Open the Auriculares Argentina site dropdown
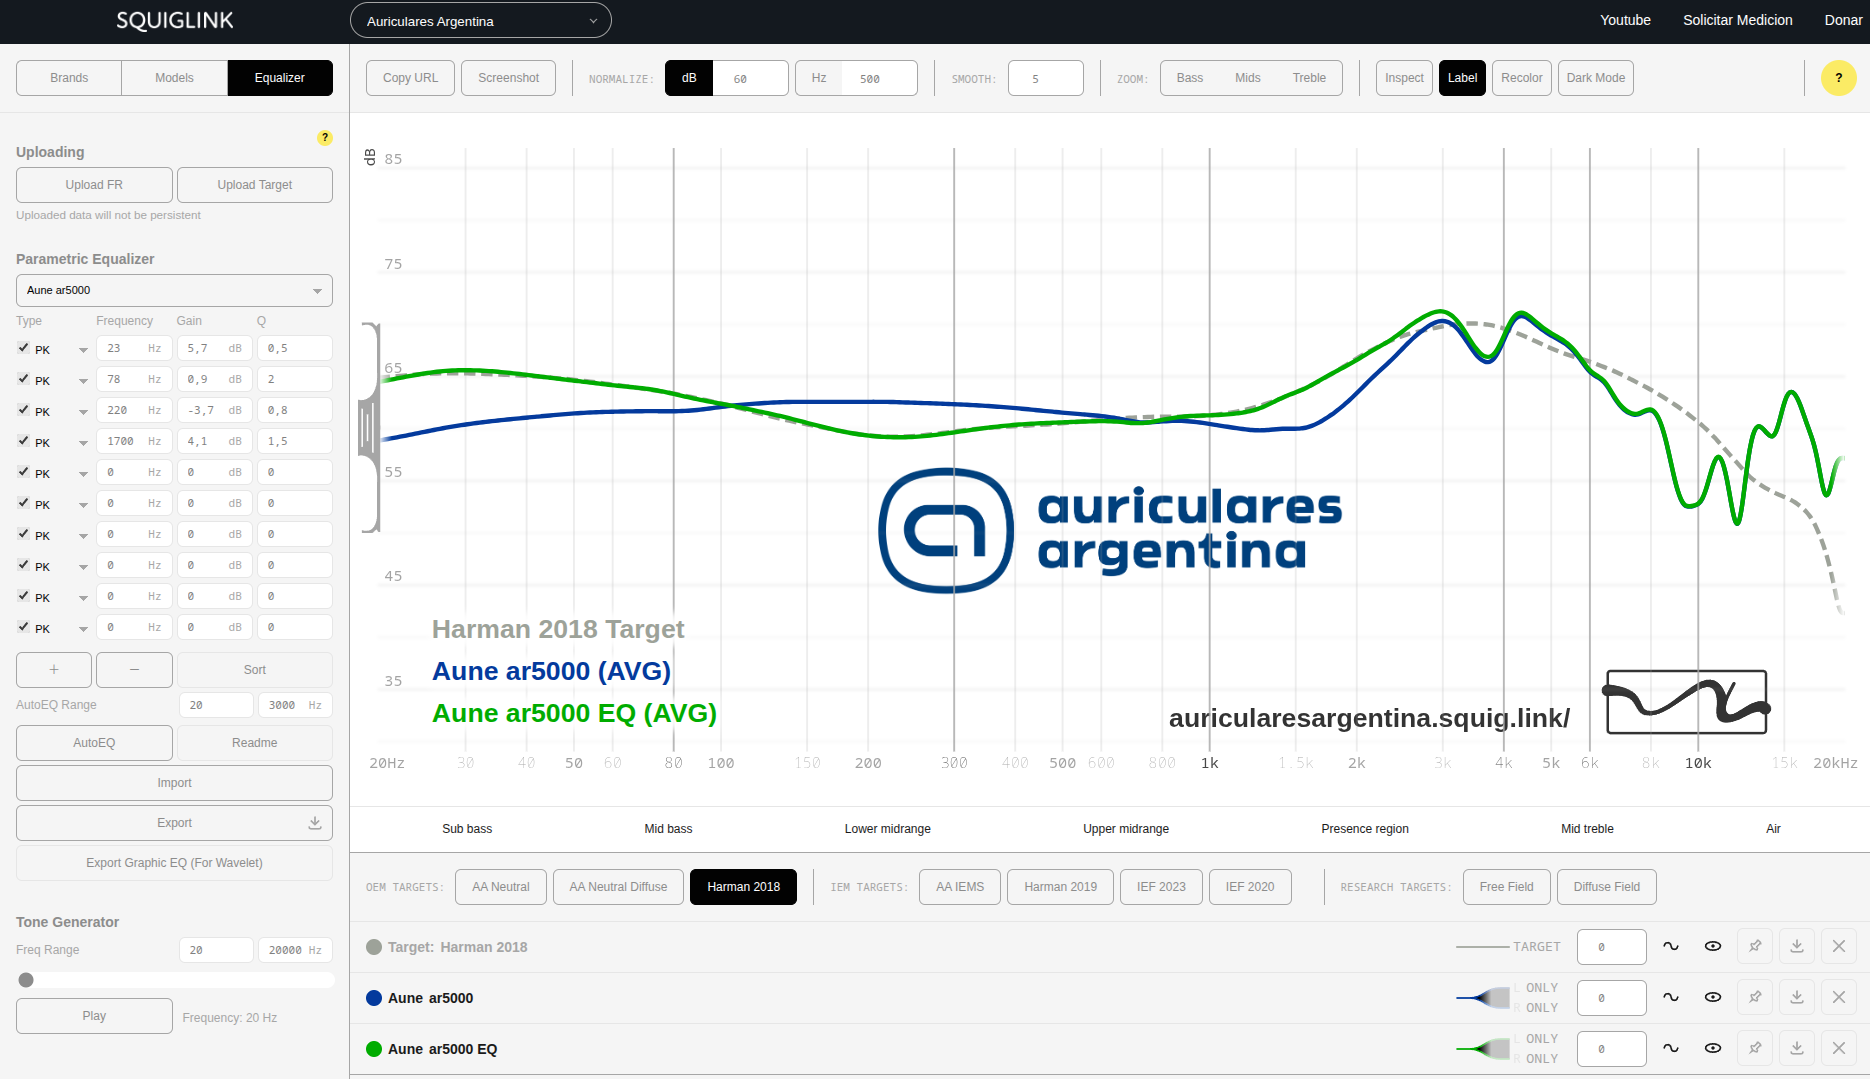 [481, 21]
